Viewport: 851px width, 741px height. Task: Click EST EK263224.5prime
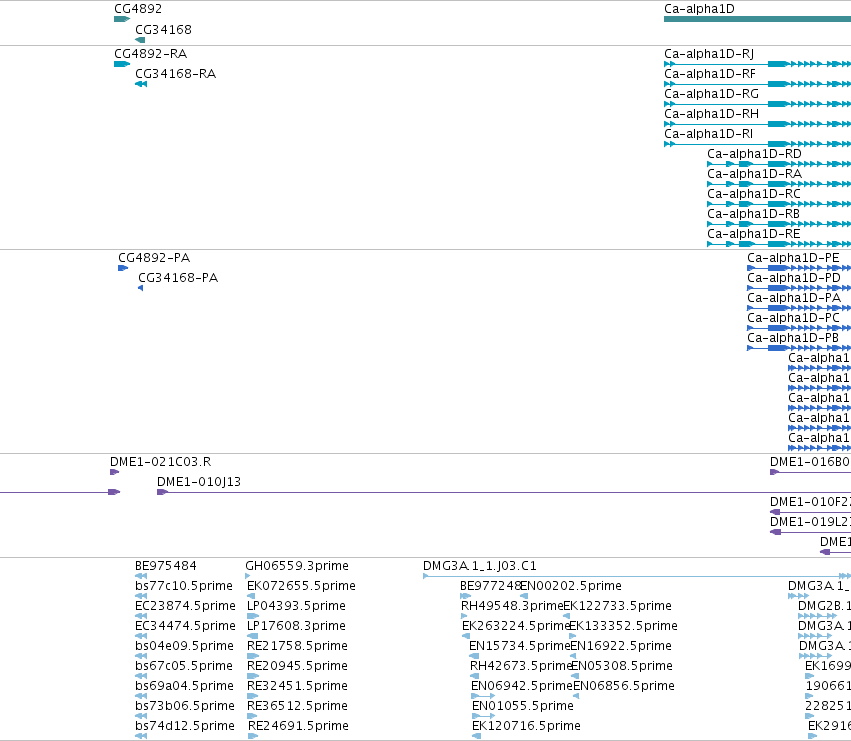(516, 626)
